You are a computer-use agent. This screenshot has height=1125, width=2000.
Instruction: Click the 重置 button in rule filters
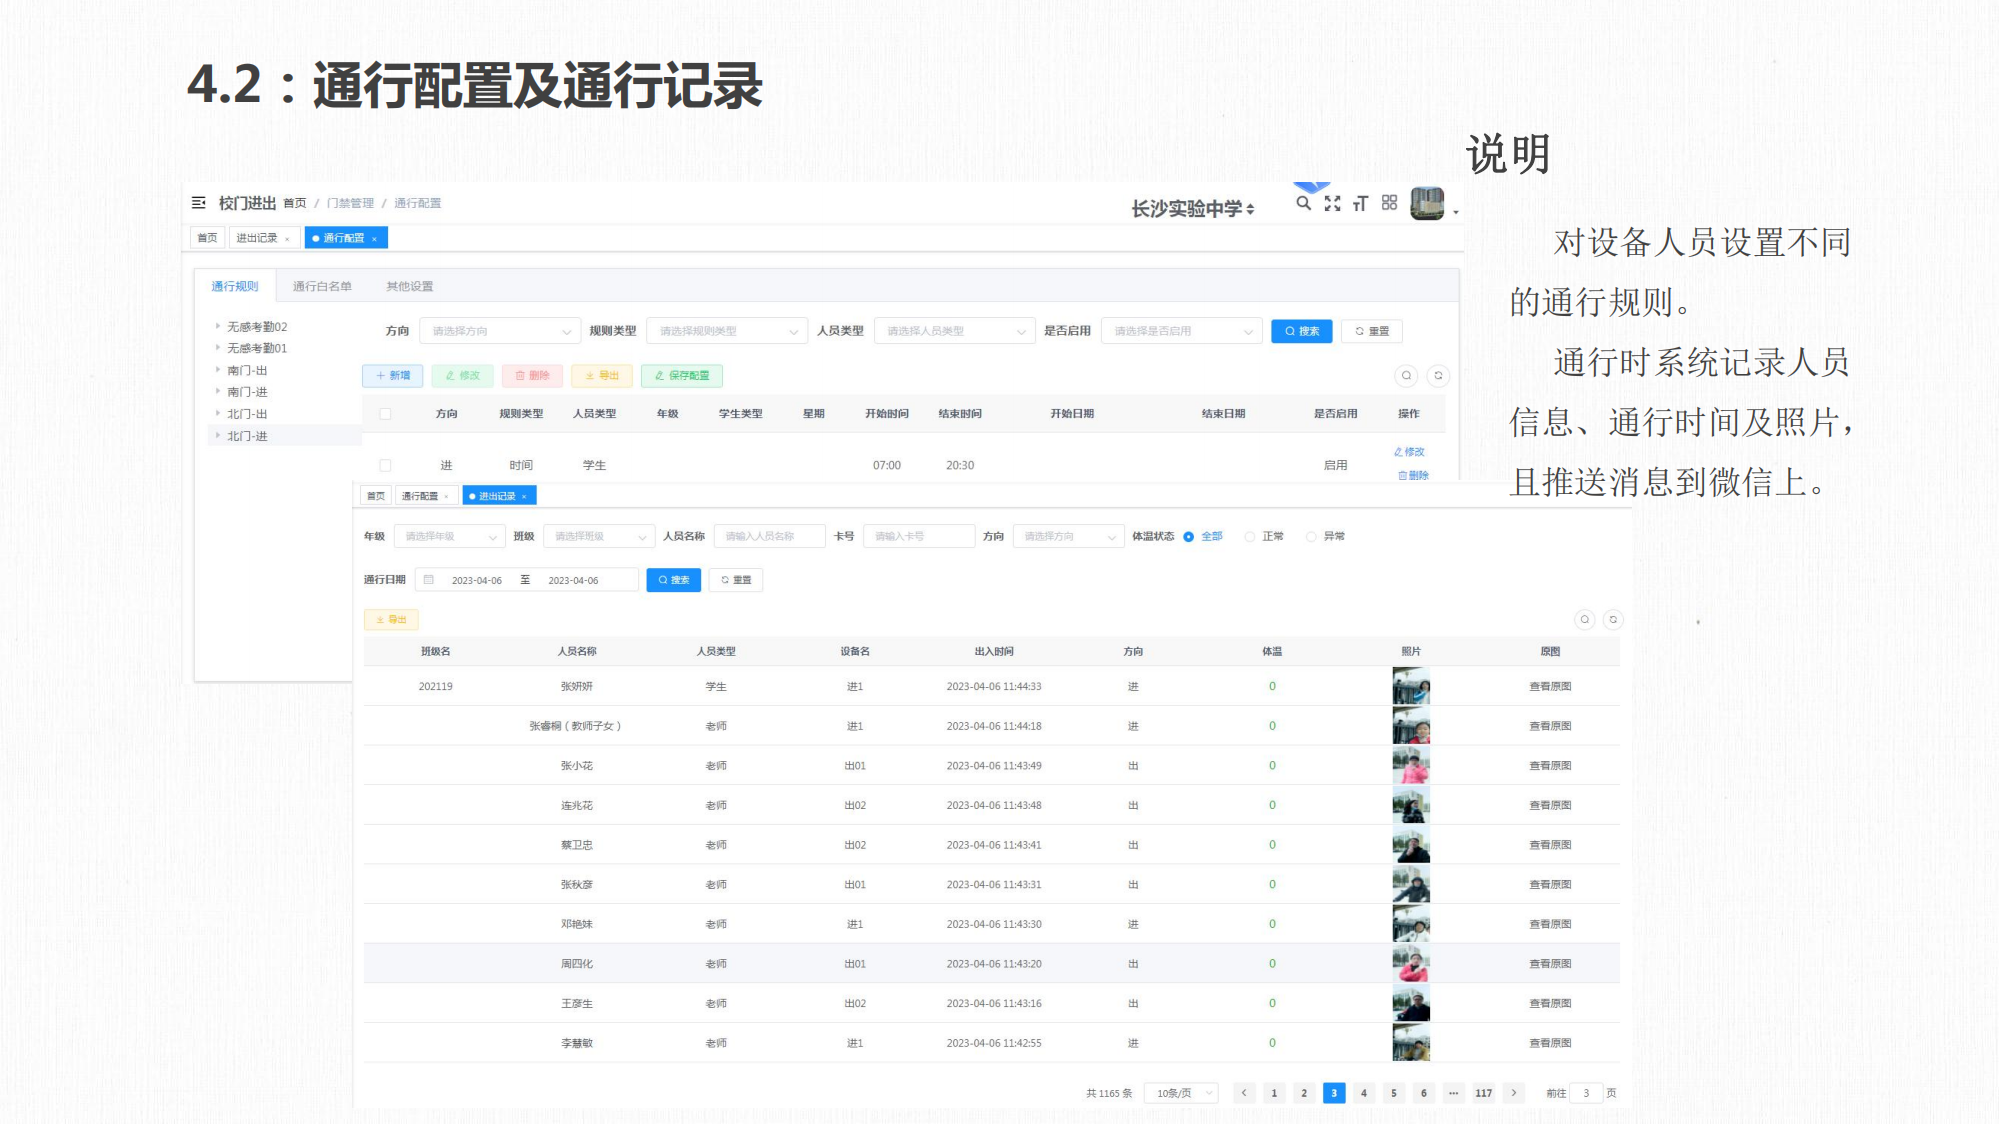coord(1372,331)
